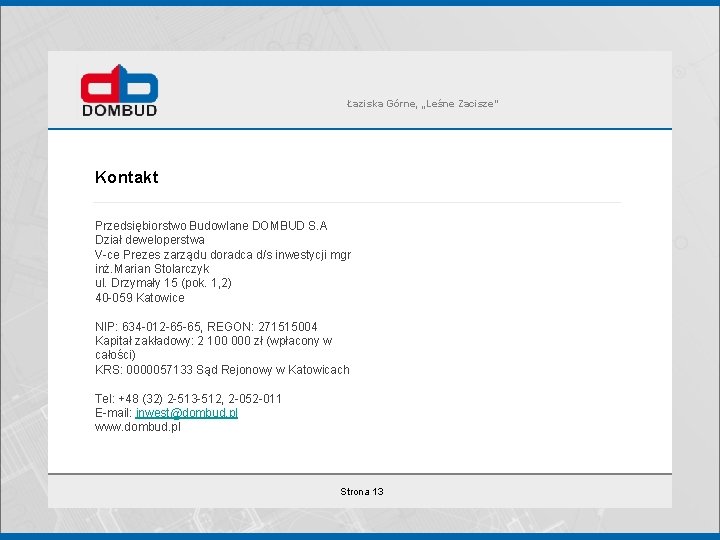
Task: Select the name inż. Marian Stolarczyk
Action: click(152, 269)
